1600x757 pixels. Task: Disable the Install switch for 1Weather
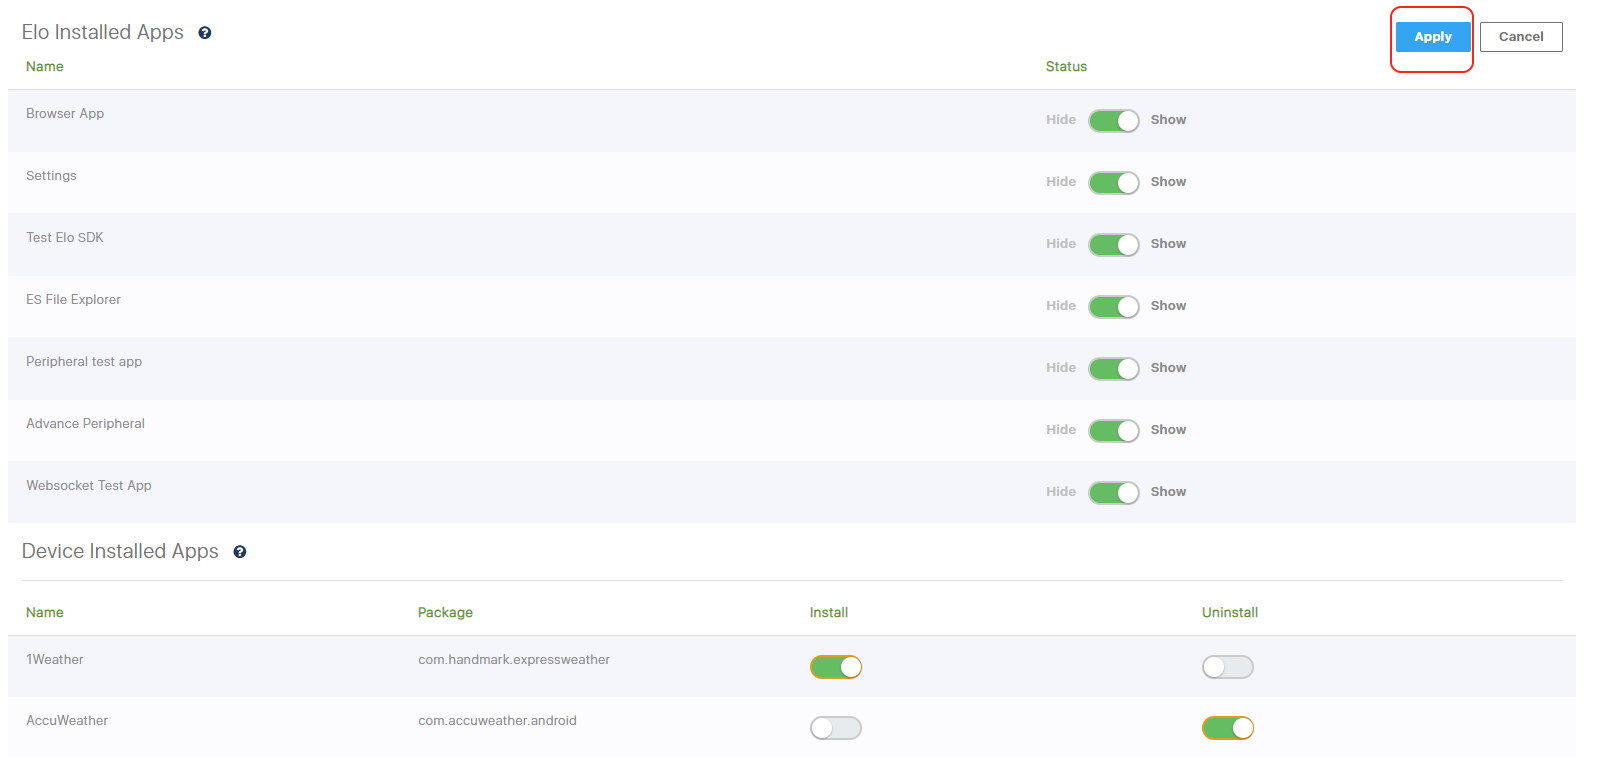click(836, 667)
